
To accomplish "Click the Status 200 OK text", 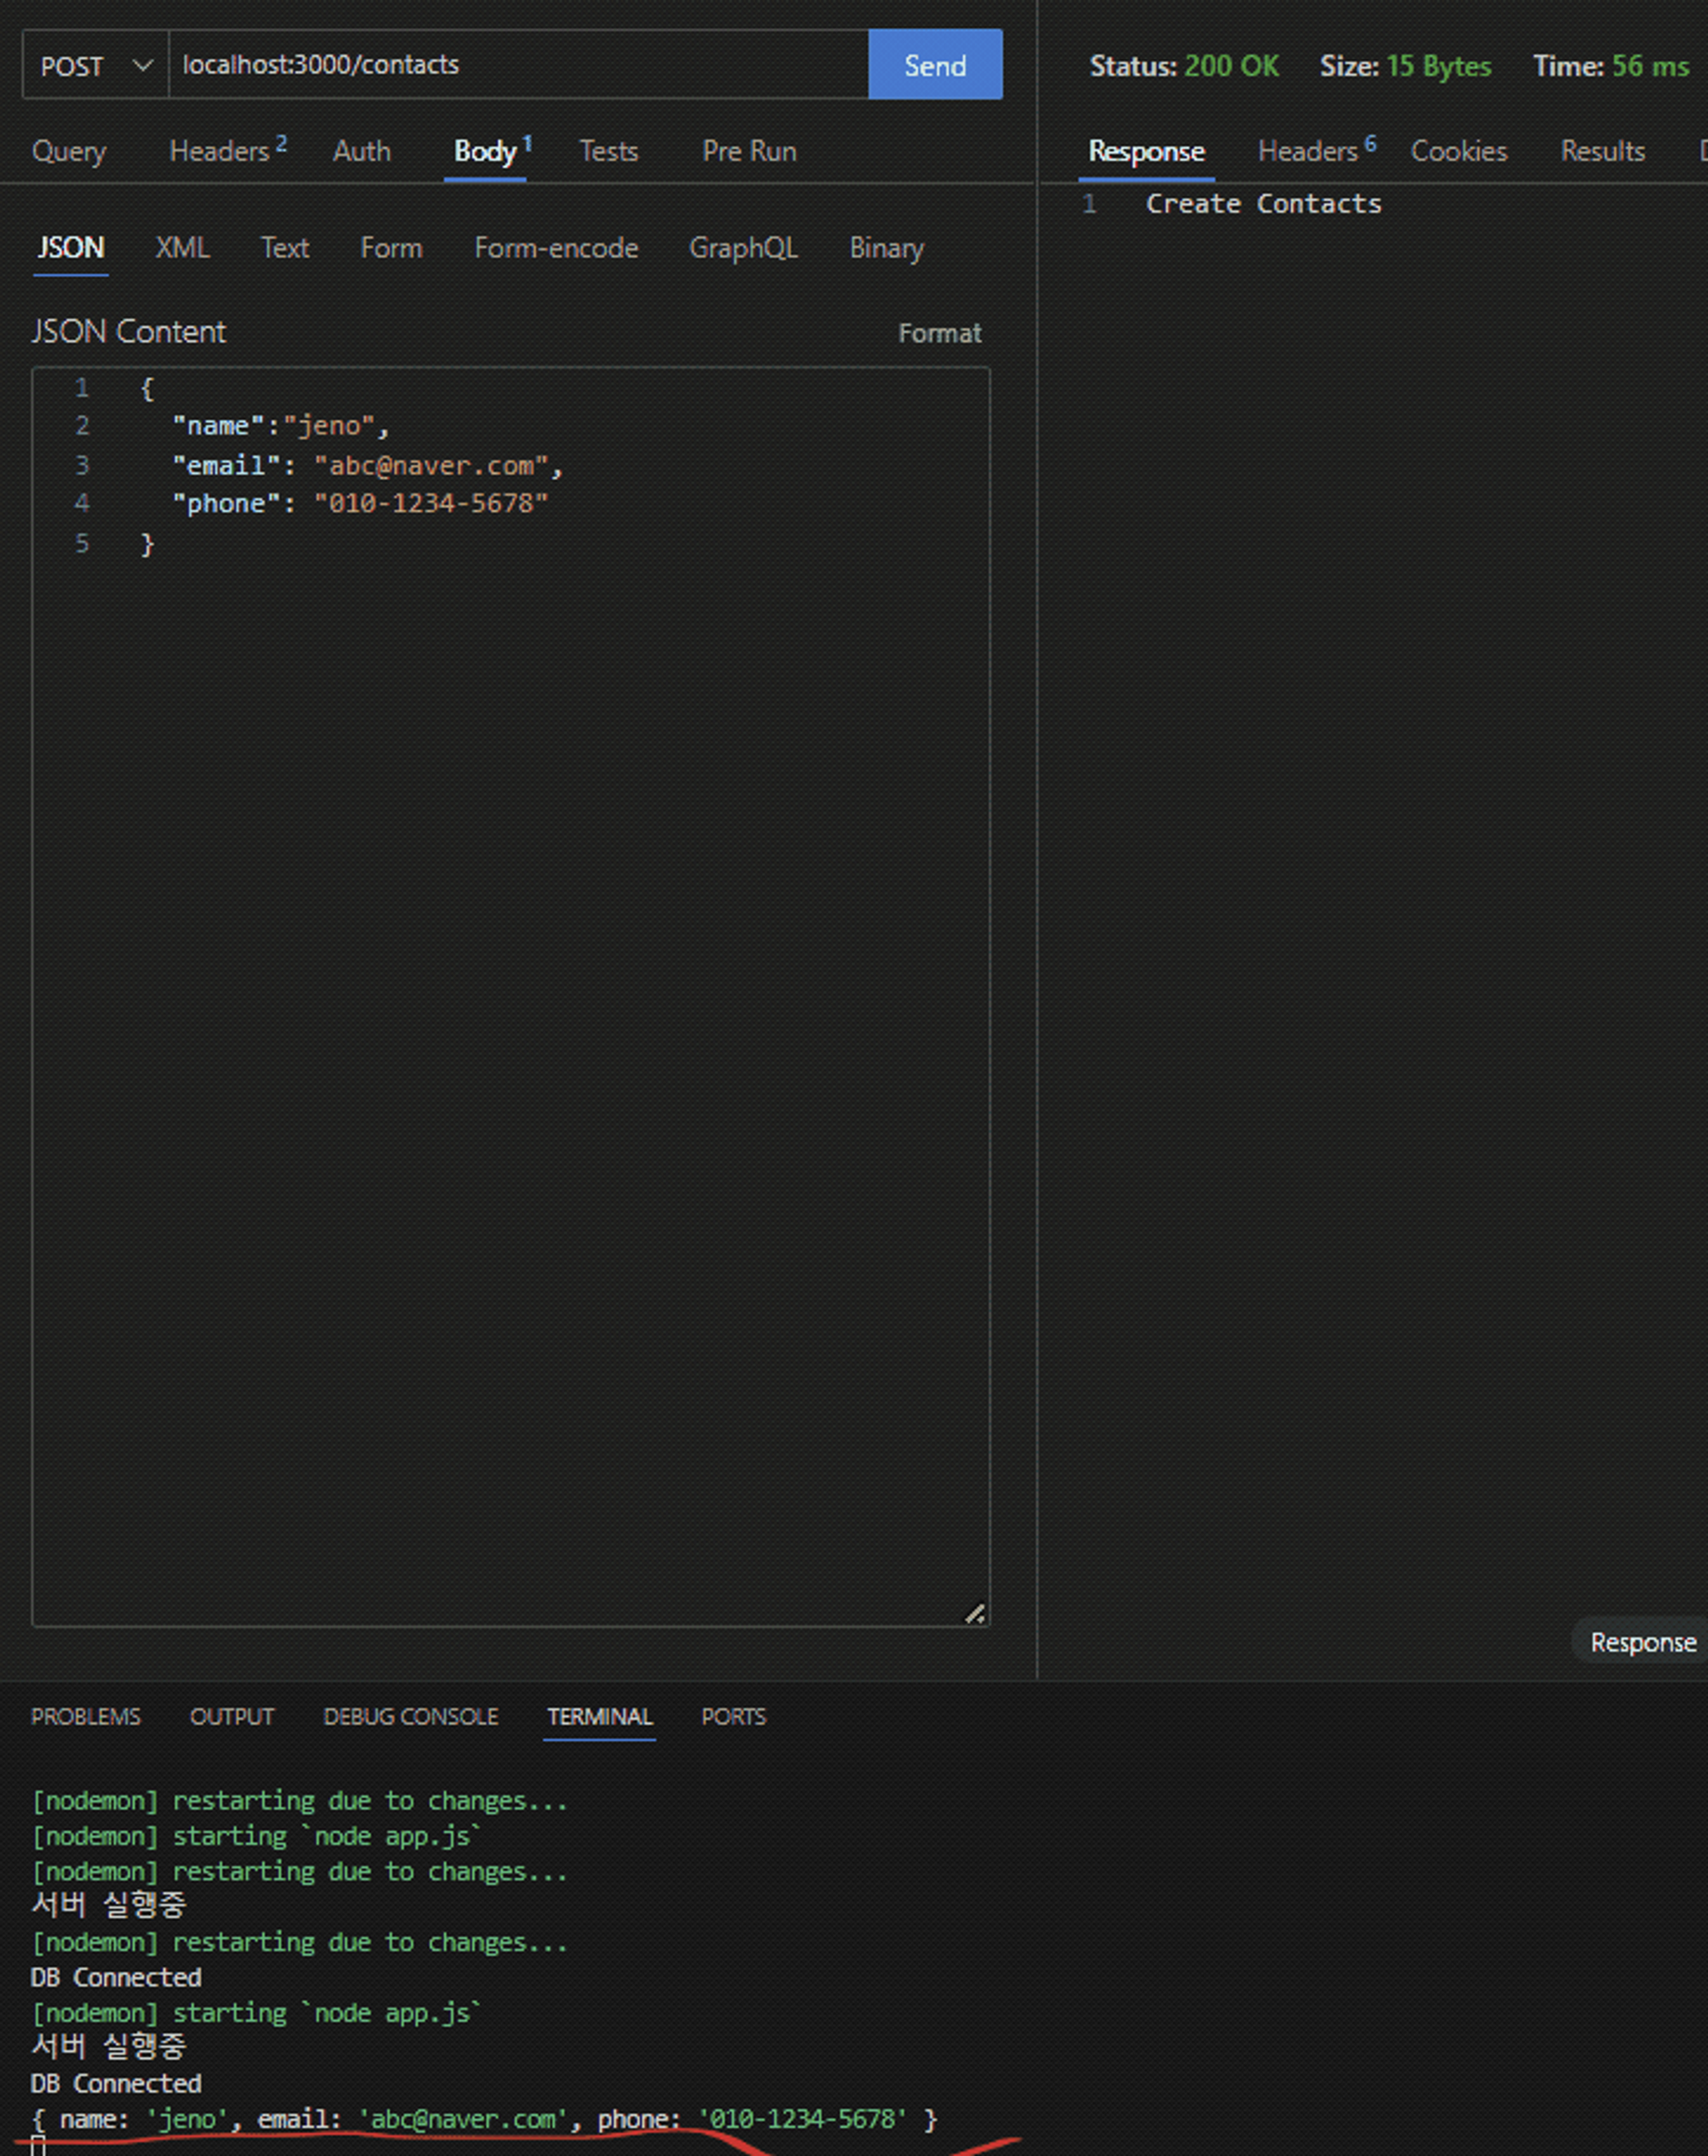I will (x=1184, y=66).
